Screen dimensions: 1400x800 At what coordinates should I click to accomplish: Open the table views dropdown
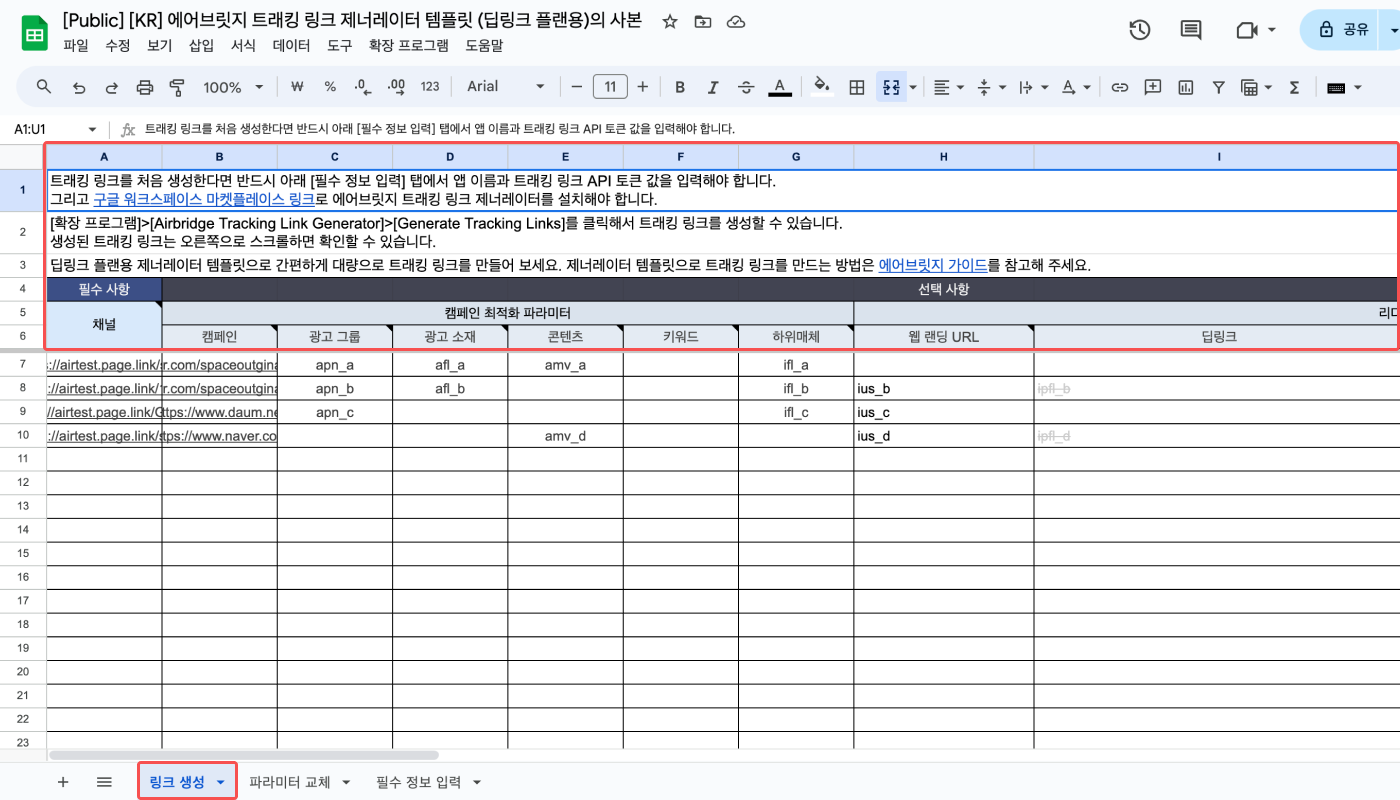1255,87
